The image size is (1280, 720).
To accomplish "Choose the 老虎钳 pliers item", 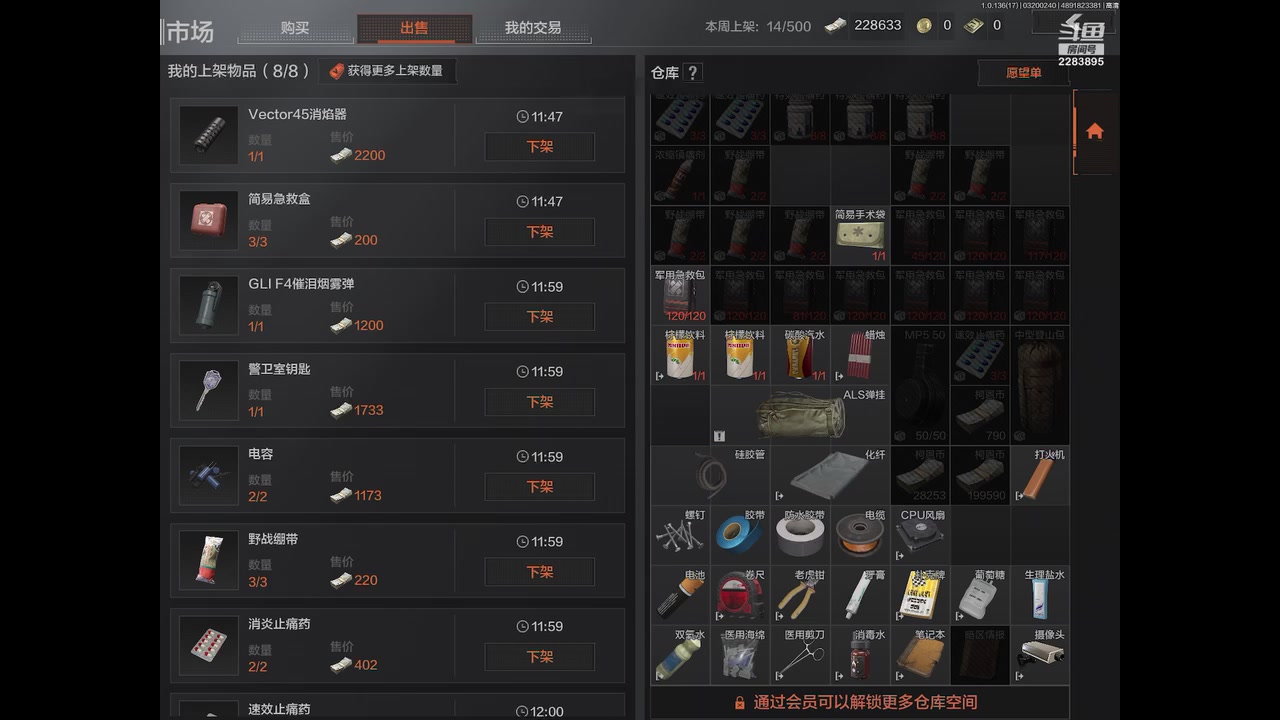I will [x=800, y=595].
